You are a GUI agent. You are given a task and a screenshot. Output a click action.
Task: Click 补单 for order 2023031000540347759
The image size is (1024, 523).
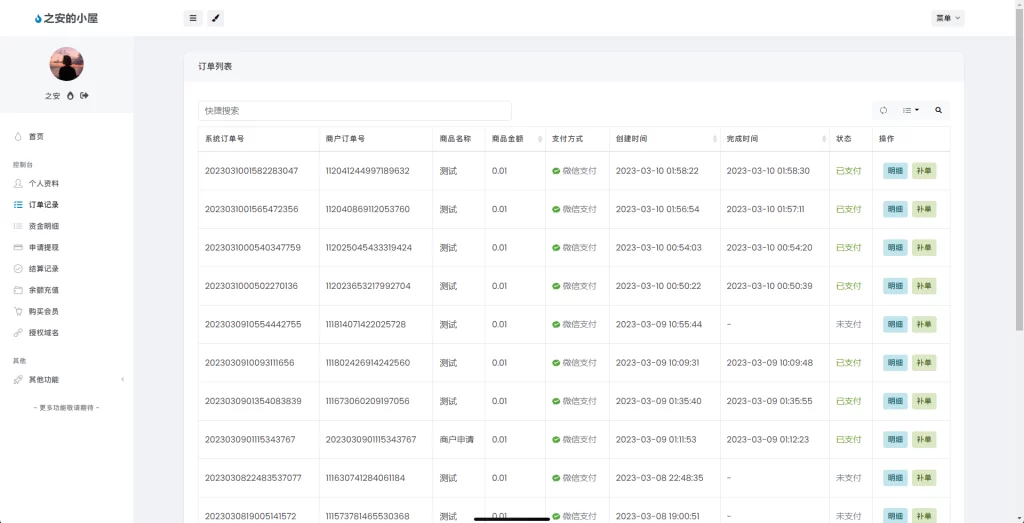coord(924,248)
